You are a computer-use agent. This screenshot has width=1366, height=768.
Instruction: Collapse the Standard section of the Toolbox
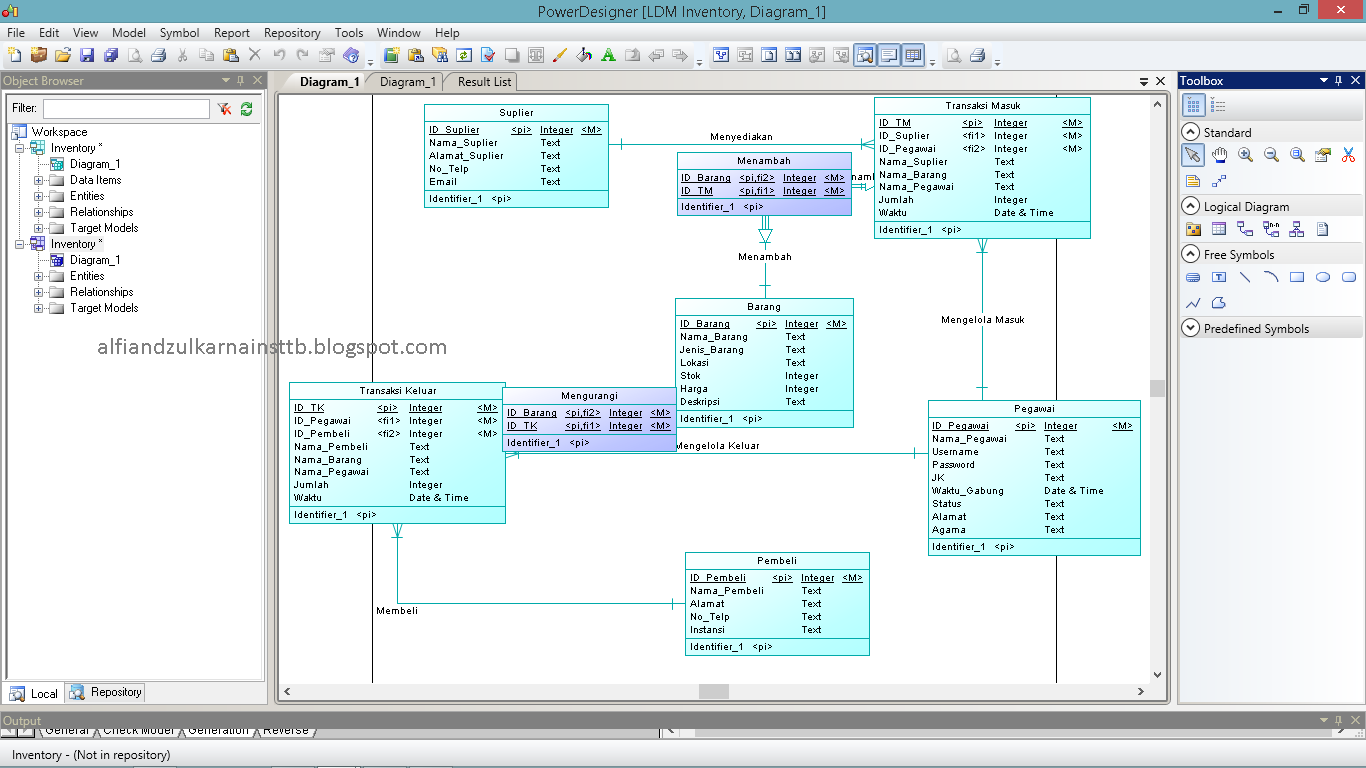click(x=1190, y=132)
